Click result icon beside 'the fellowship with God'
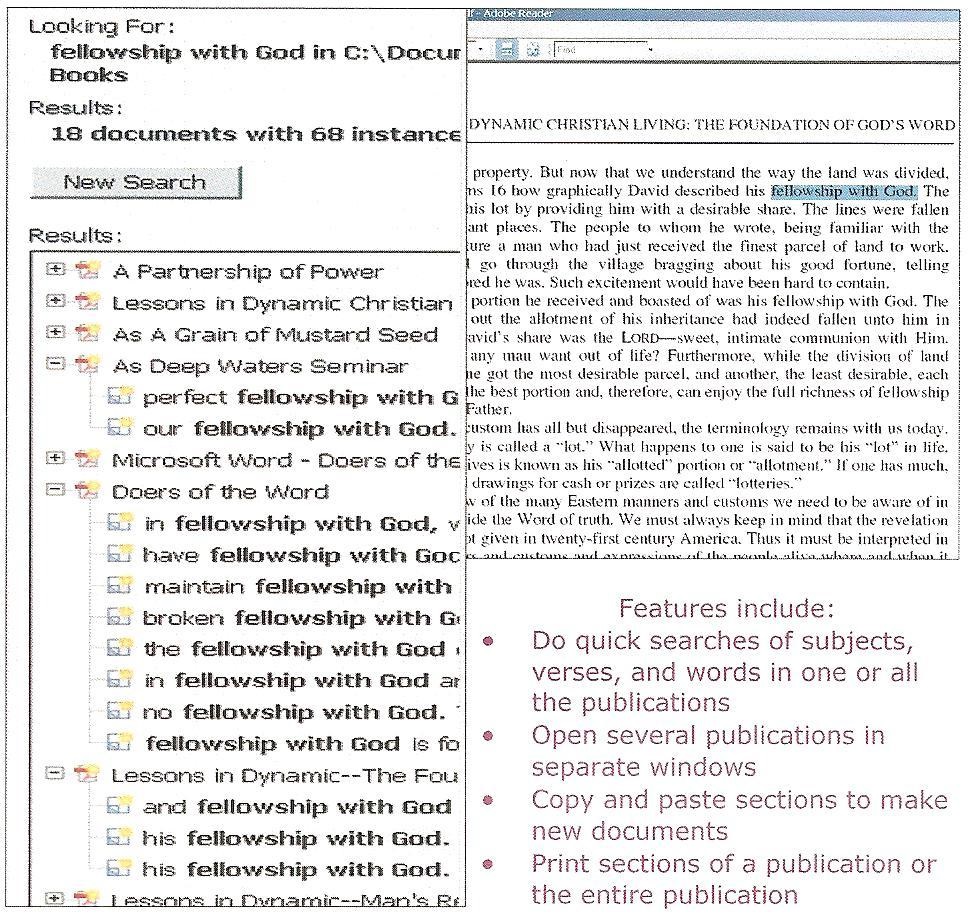The width and height of the screenshot is (970, 919). pyautogui.click(x=119, y=648)
